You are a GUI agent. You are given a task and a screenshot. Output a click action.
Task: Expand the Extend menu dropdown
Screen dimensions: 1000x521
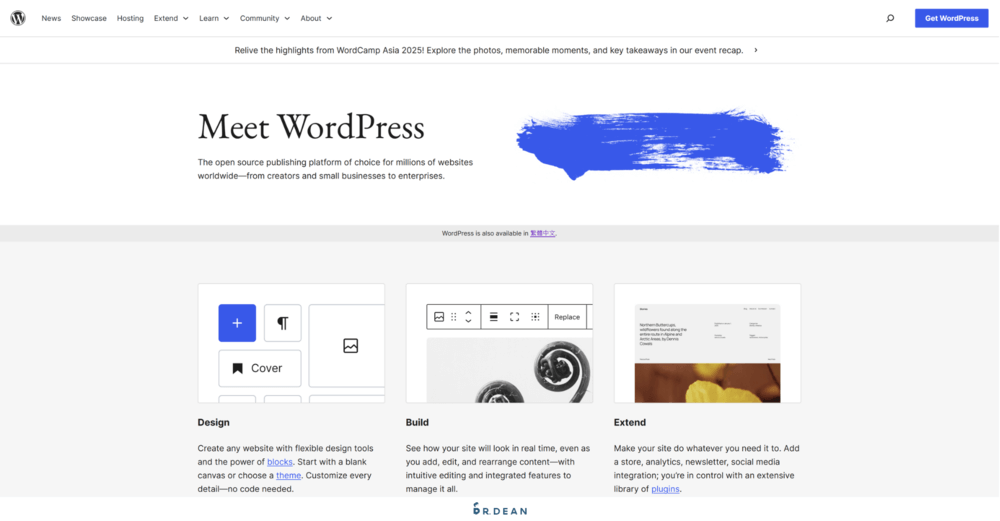pos(171,18)
